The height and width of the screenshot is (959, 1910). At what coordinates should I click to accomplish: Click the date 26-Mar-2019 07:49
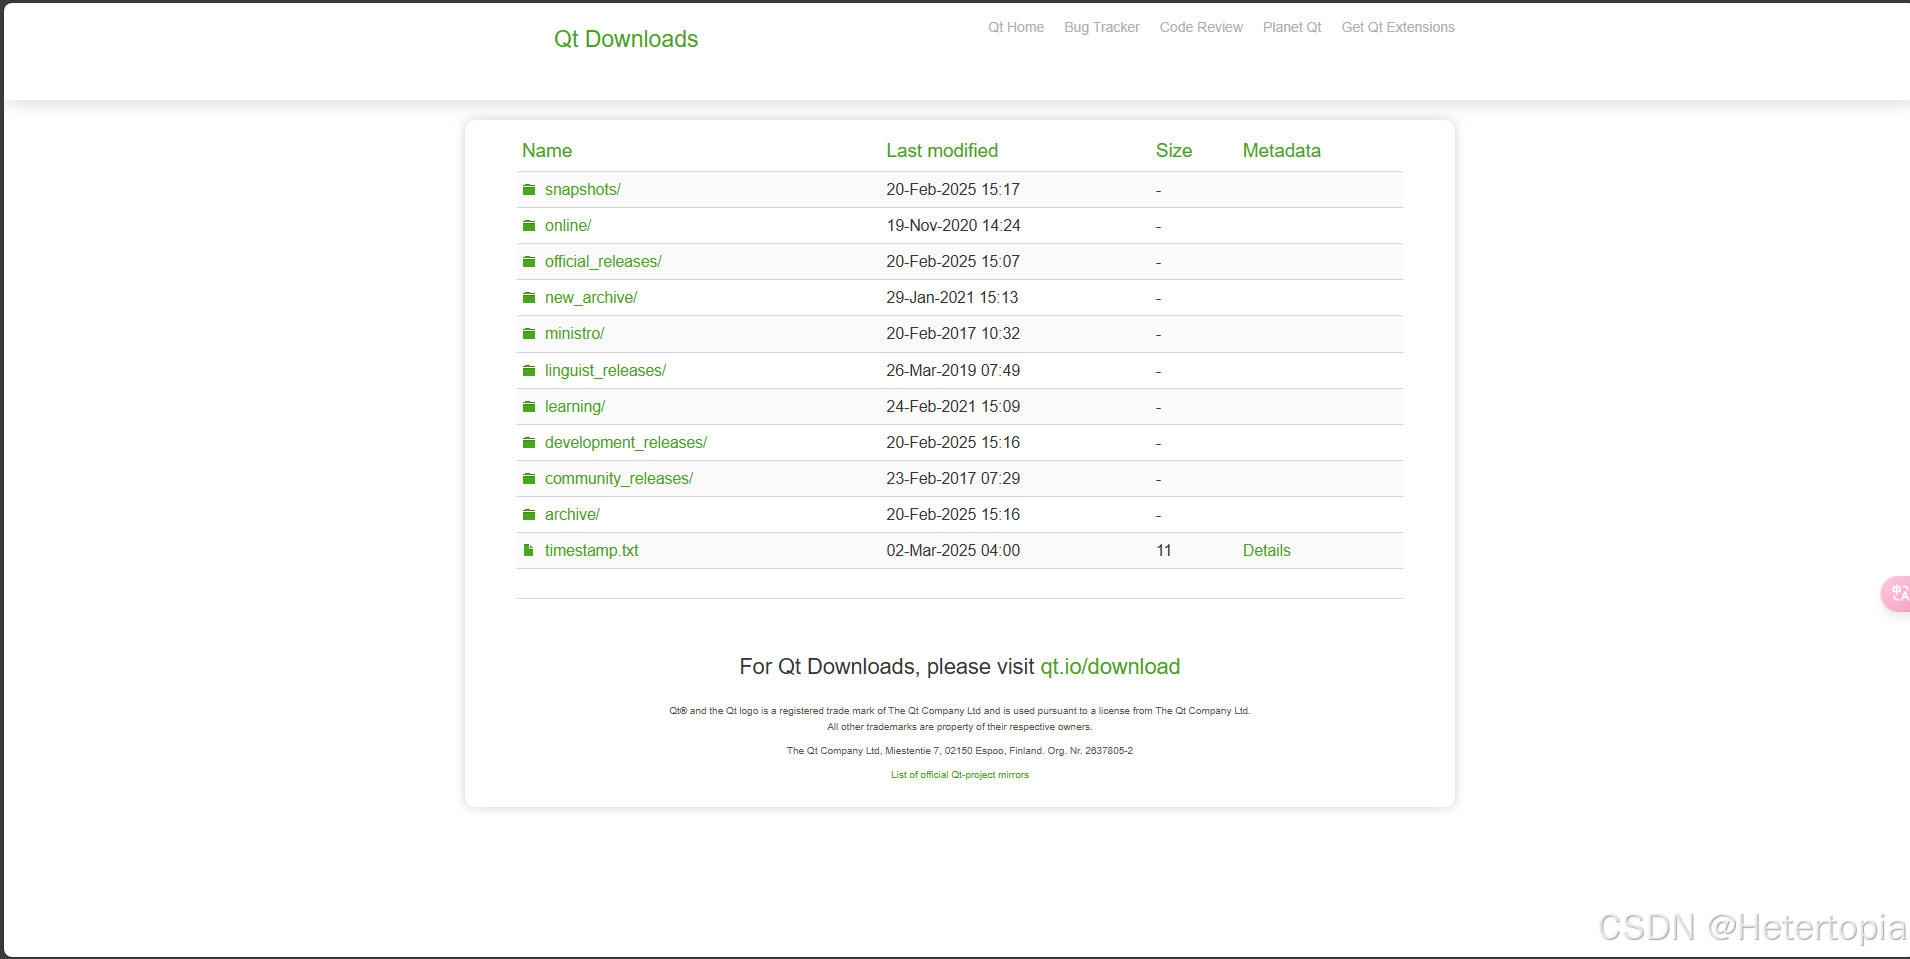[x=953, y=370]
